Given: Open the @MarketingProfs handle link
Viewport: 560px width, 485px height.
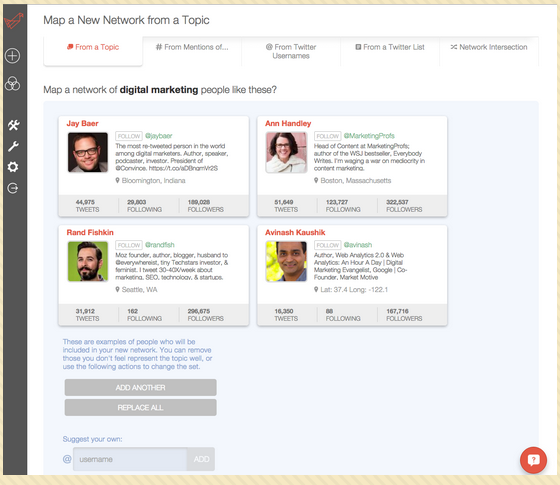Looking at the screenshot, I should click(x=369, y=136).
